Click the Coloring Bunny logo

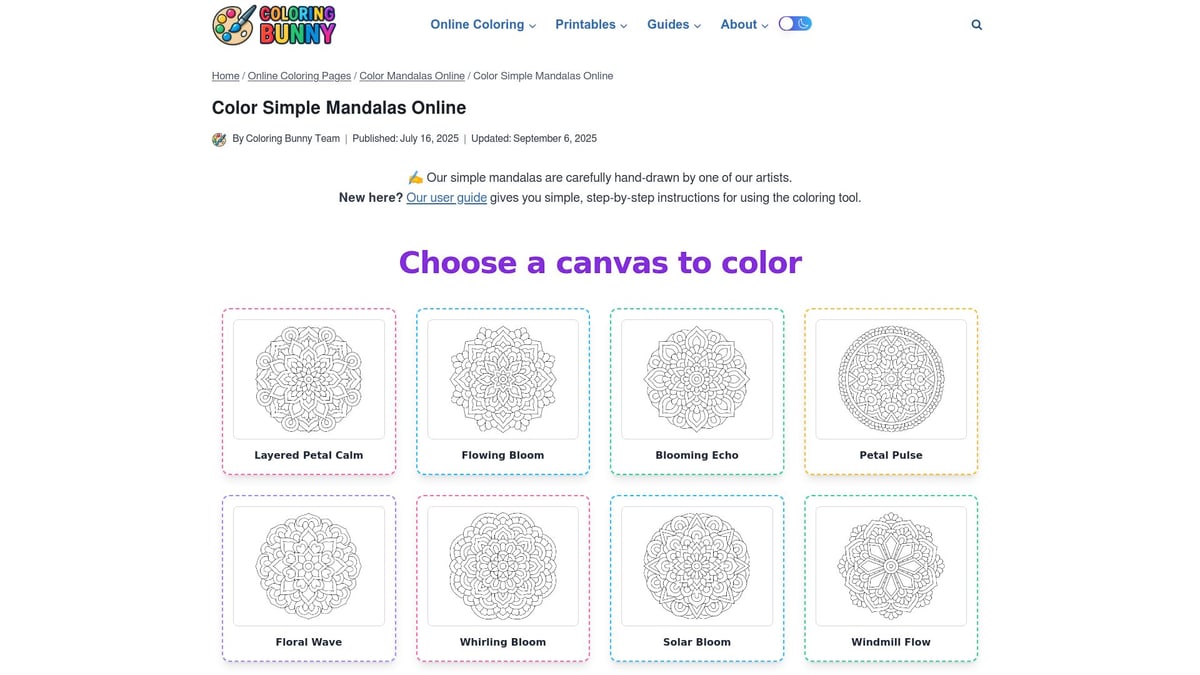272,25
